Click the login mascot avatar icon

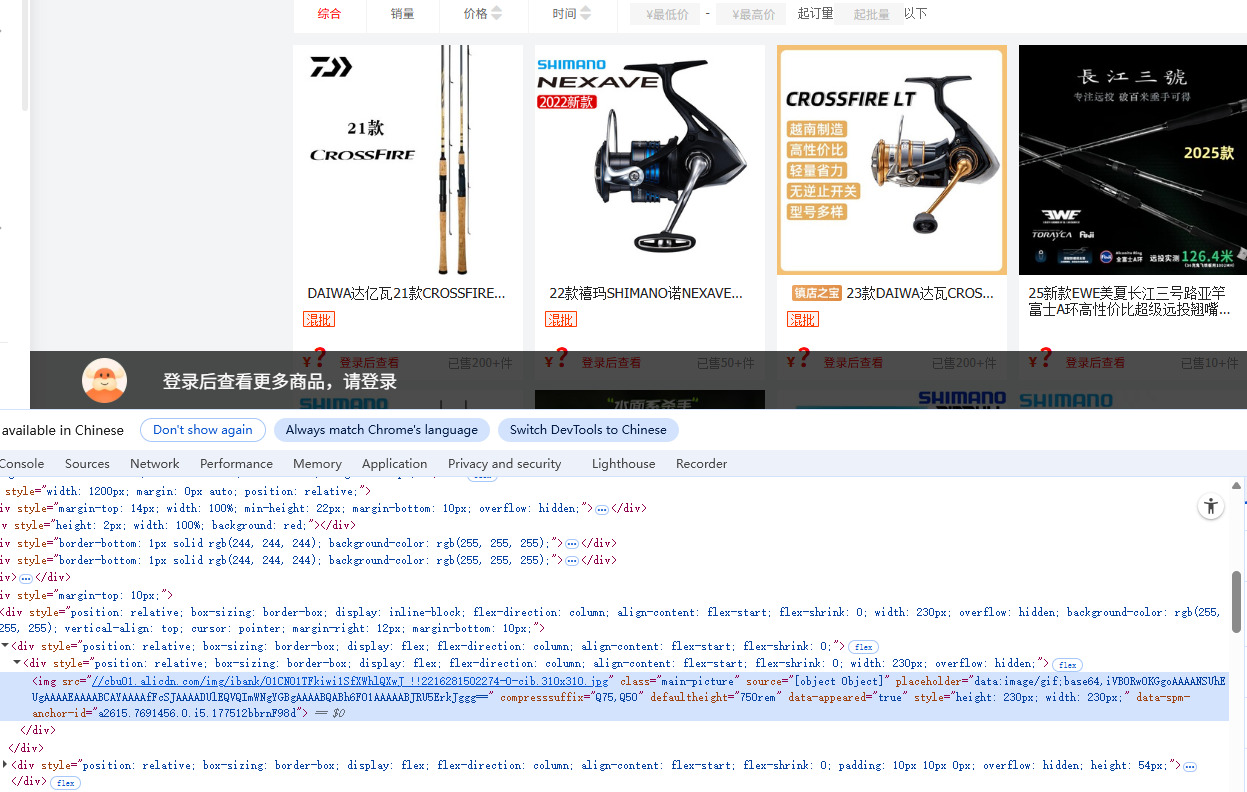104,380
